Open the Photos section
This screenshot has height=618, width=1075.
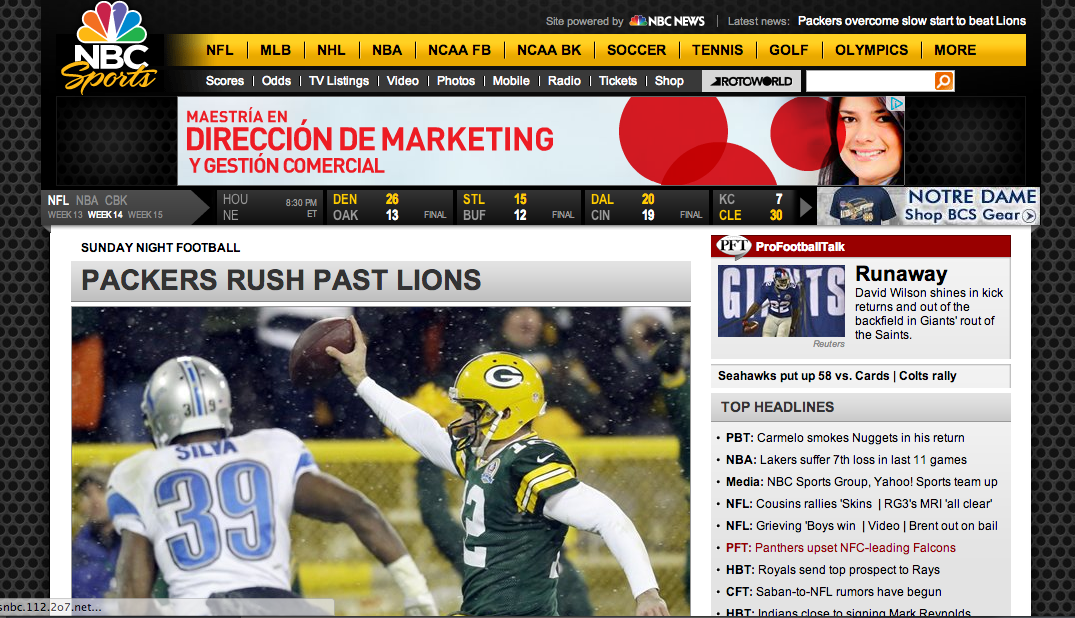pyautogui.click(x=456, y=81)
